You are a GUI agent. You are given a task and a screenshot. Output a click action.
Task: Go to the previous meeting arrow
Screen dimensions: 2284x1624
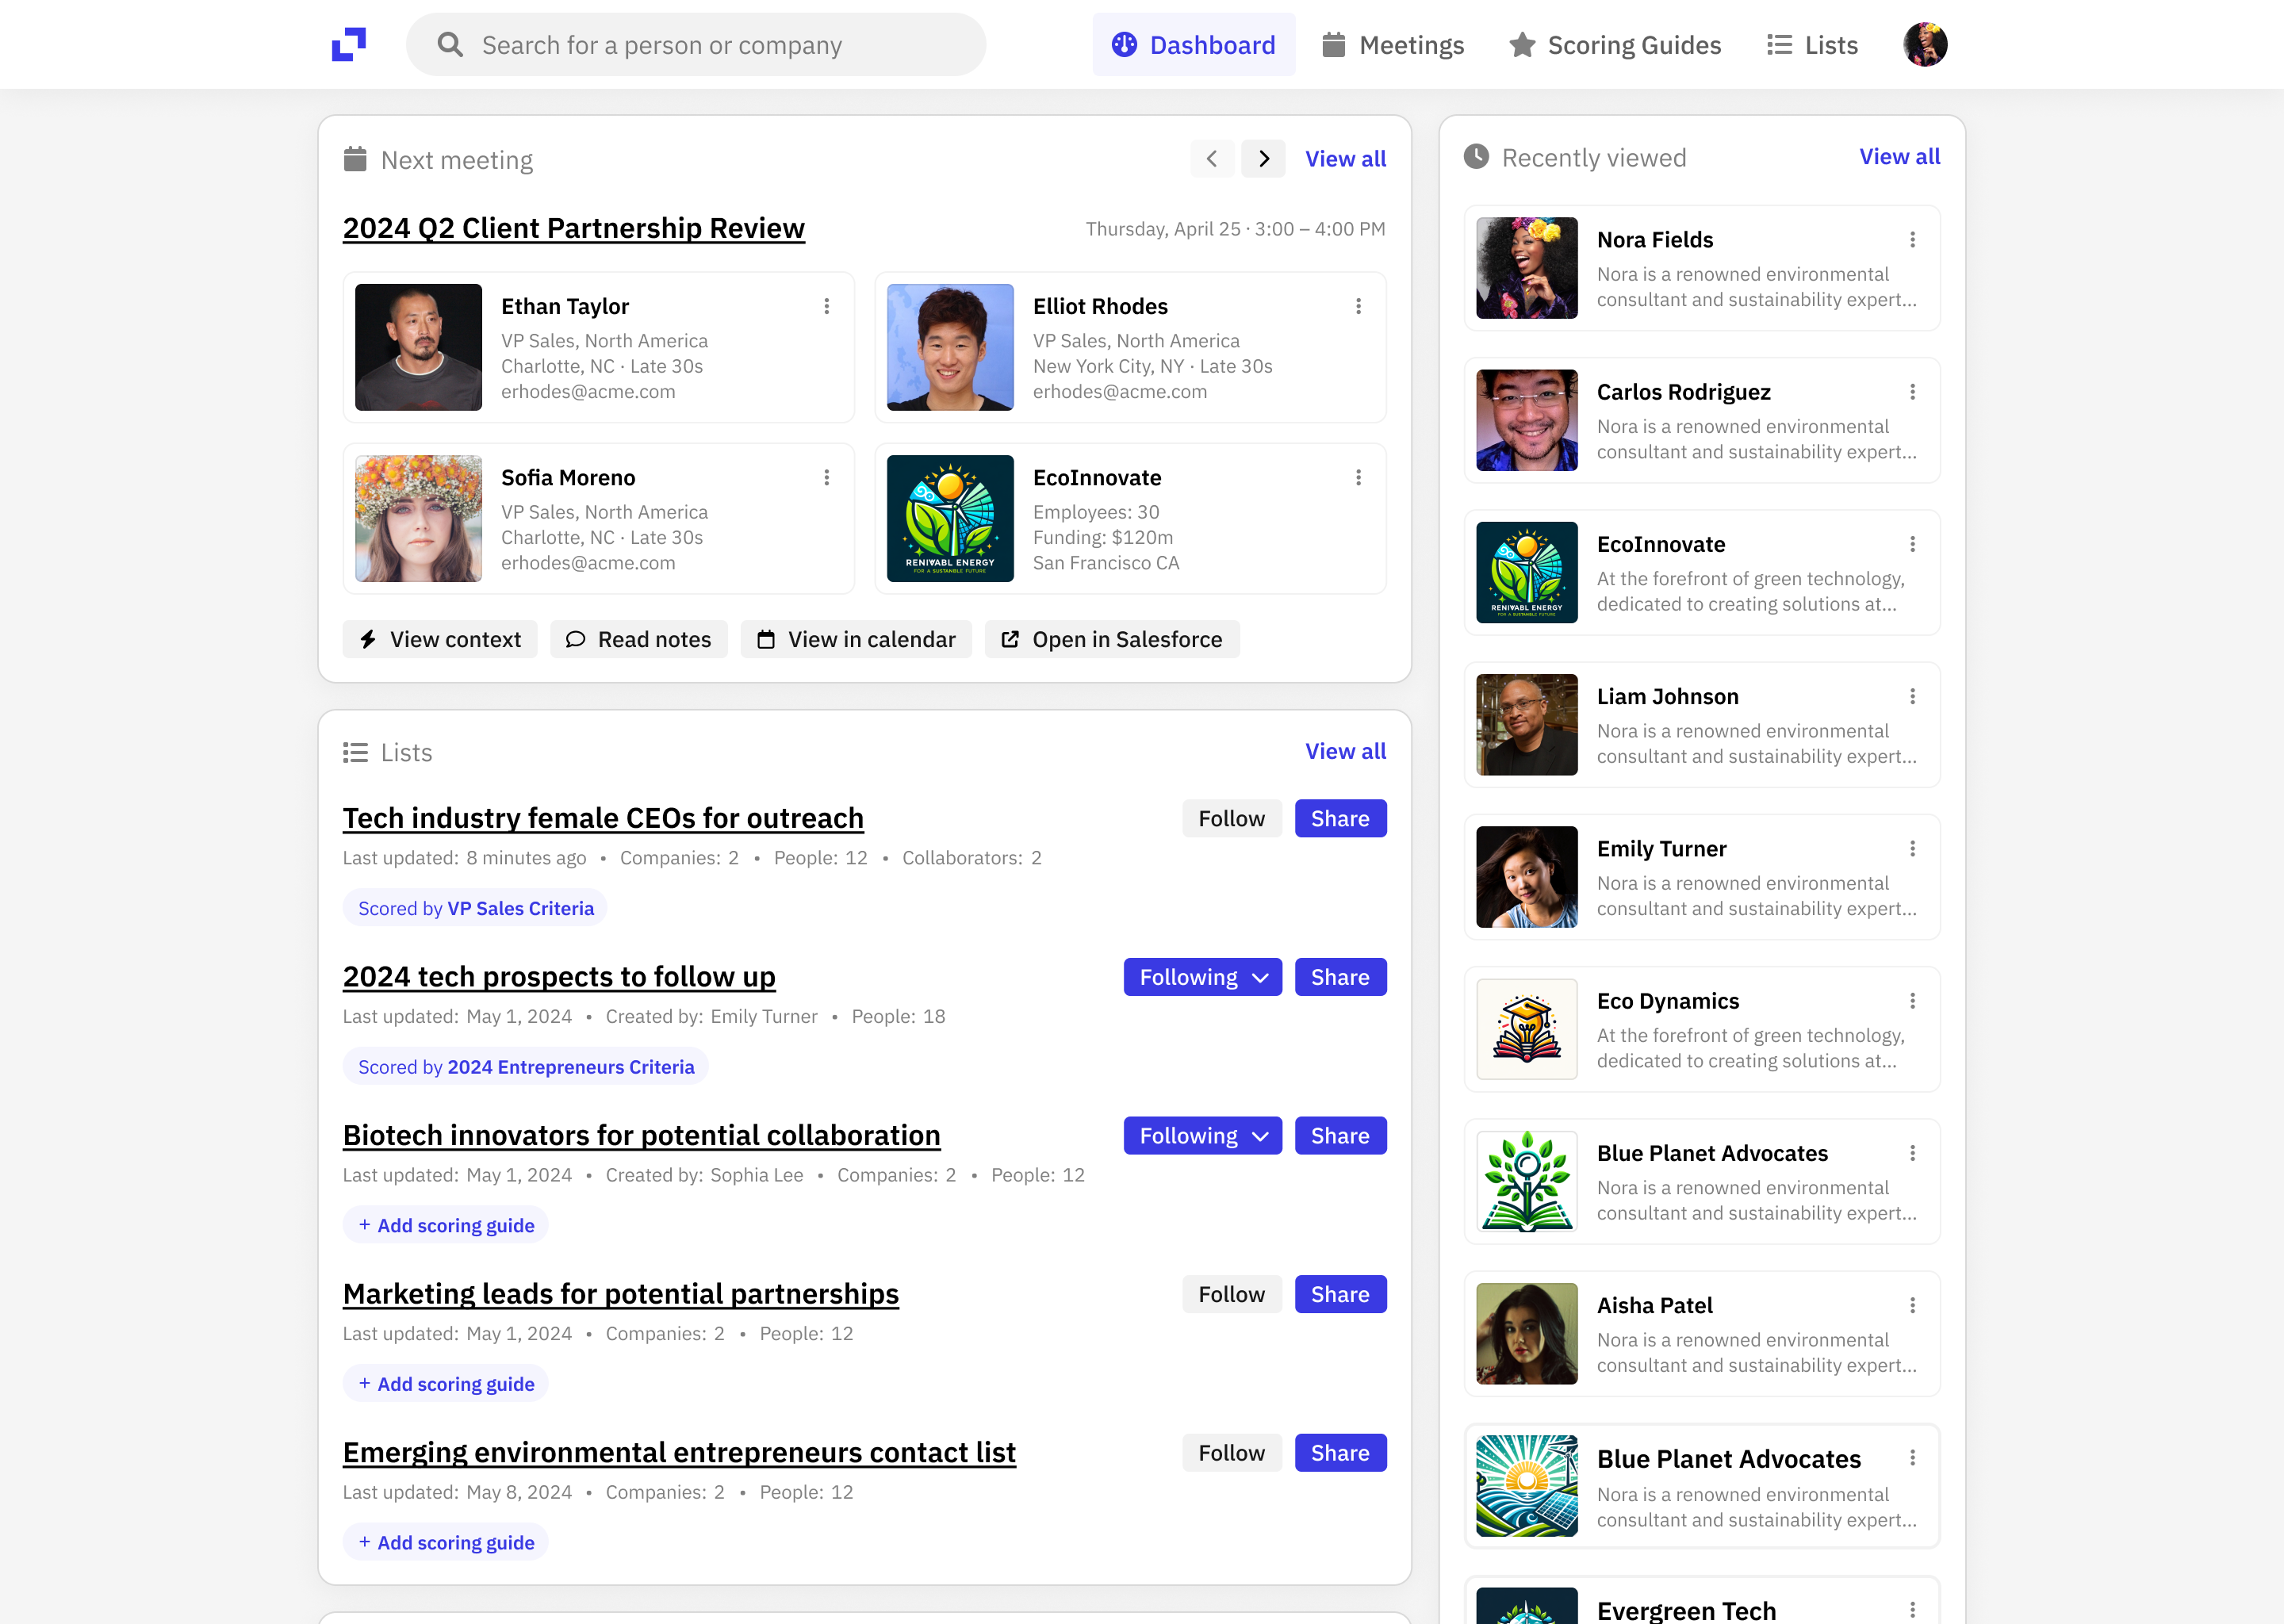(1211, 159)
